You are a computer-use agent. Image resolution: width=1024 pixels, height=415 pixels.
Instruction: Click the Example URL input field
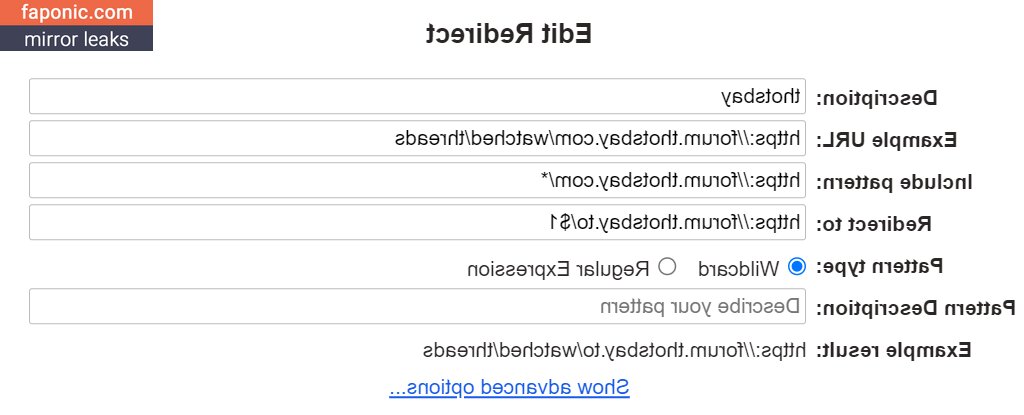(418, 139)
